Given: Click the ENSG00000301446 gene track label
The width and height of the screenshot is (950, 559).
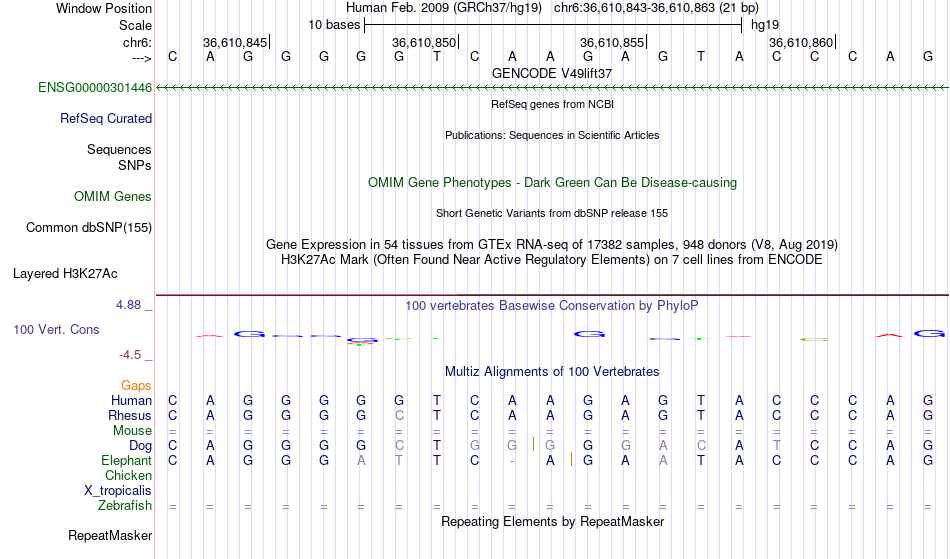Looking at the screenshot, I should pos(95,88).
